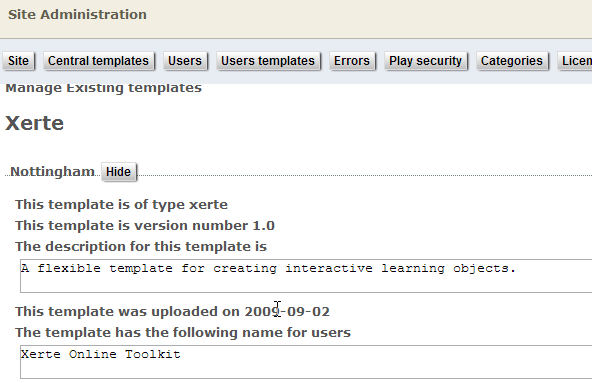Click 'Manage Existing templates' heading
Screen dimensions: 592x383
pos(103,88)
